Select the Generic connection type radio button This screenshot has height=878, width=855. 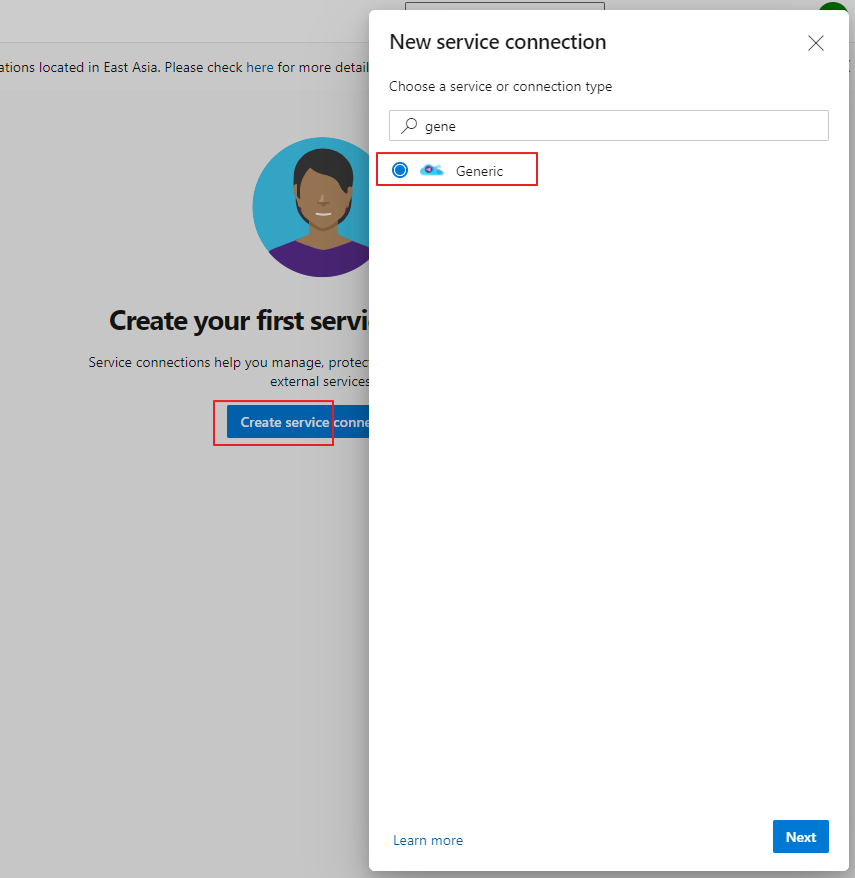pyautogui.click(x=399, y=169)
